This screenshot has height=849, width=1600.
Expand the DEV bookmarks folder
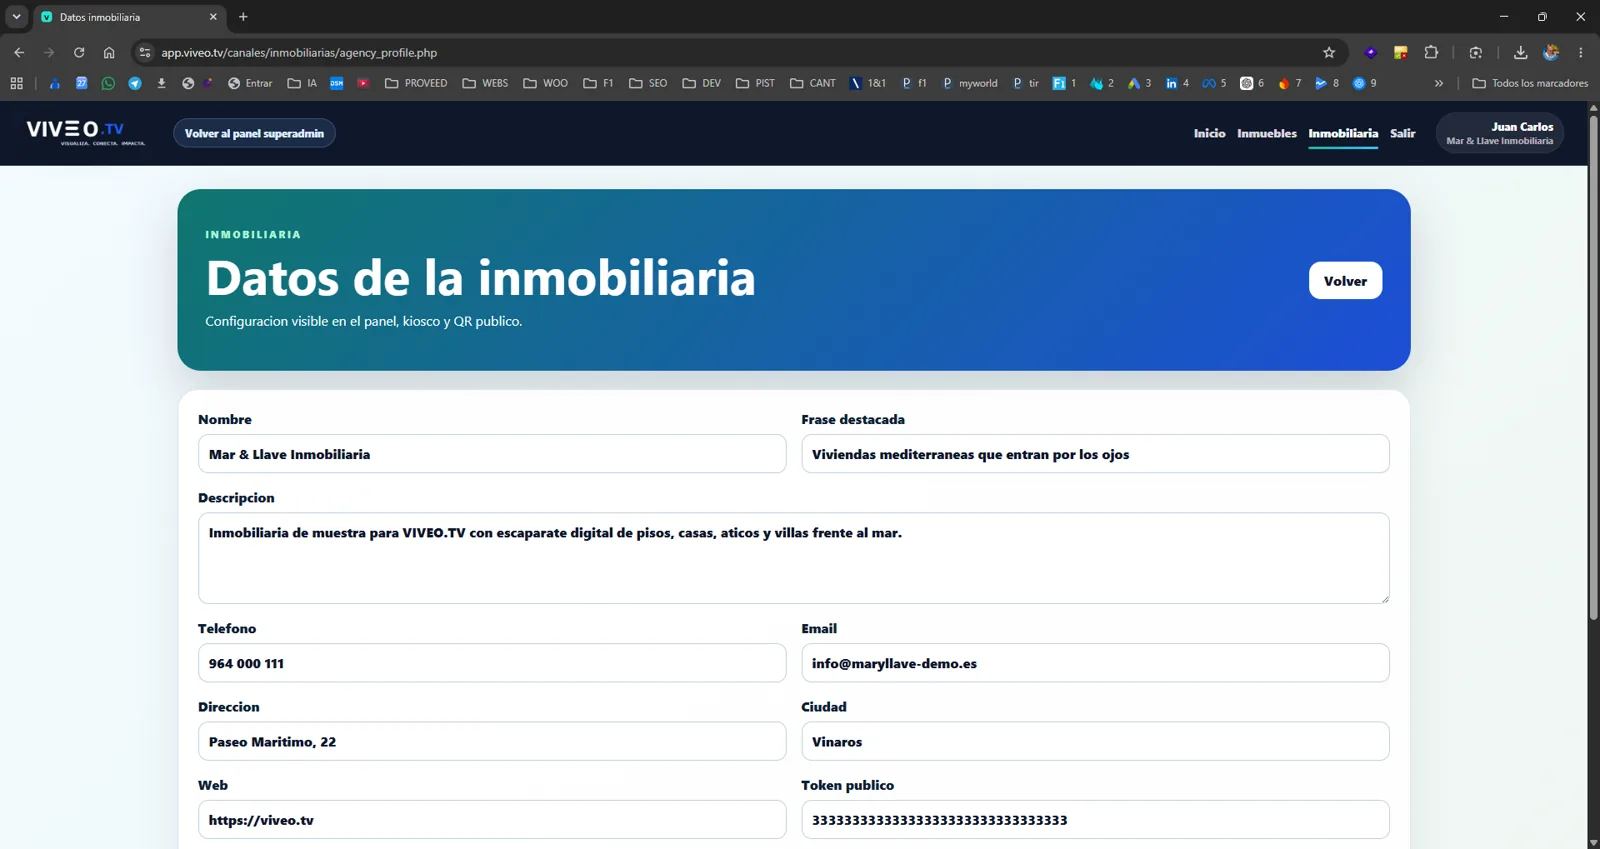tap(702, 83)
